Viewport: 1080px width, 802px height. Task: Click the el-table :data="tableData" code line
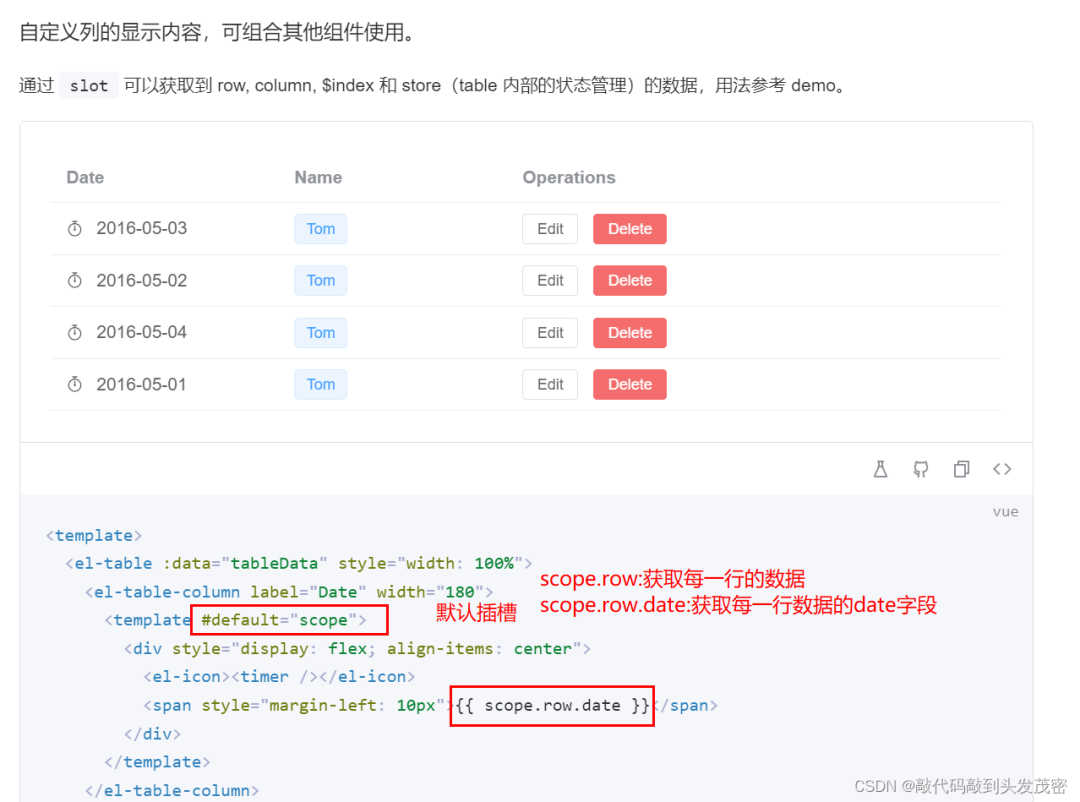[x=298, y=564]
